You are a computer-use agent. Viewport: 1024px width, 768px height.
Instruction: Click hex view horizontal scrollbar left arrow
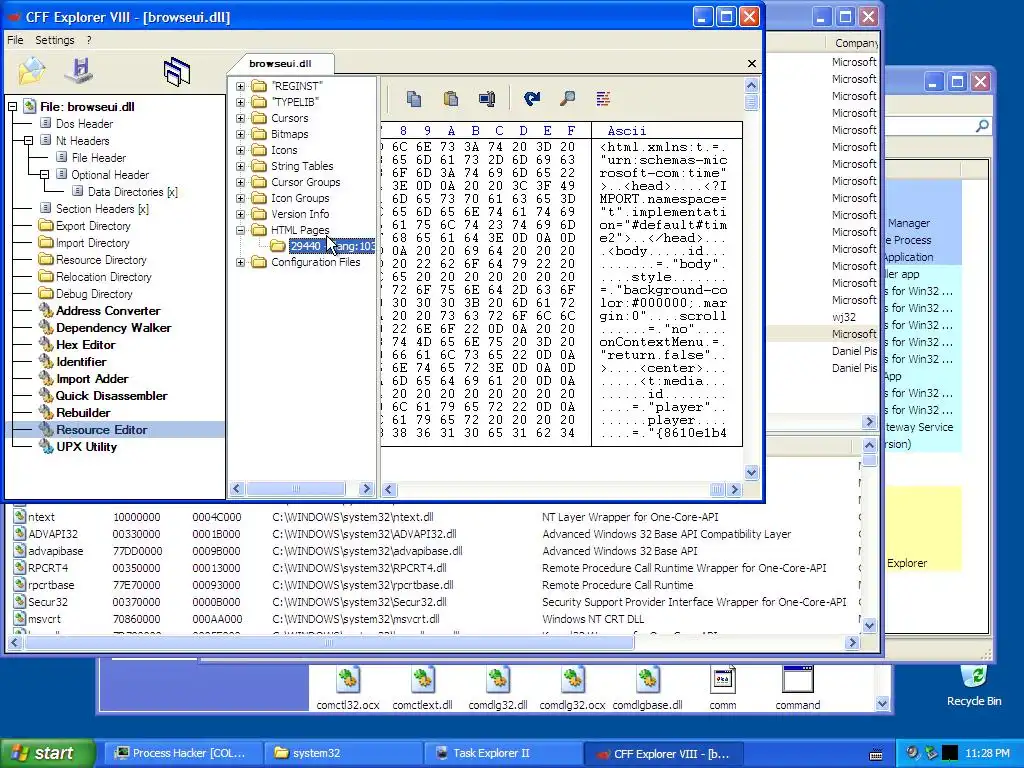click(x=389, y=489)
